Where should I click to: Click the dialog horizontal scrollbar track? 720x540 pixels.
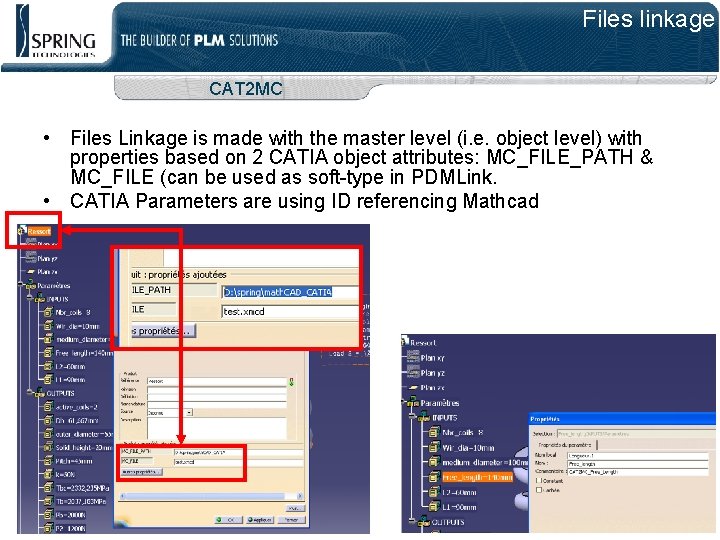click(x=211, y=496)
